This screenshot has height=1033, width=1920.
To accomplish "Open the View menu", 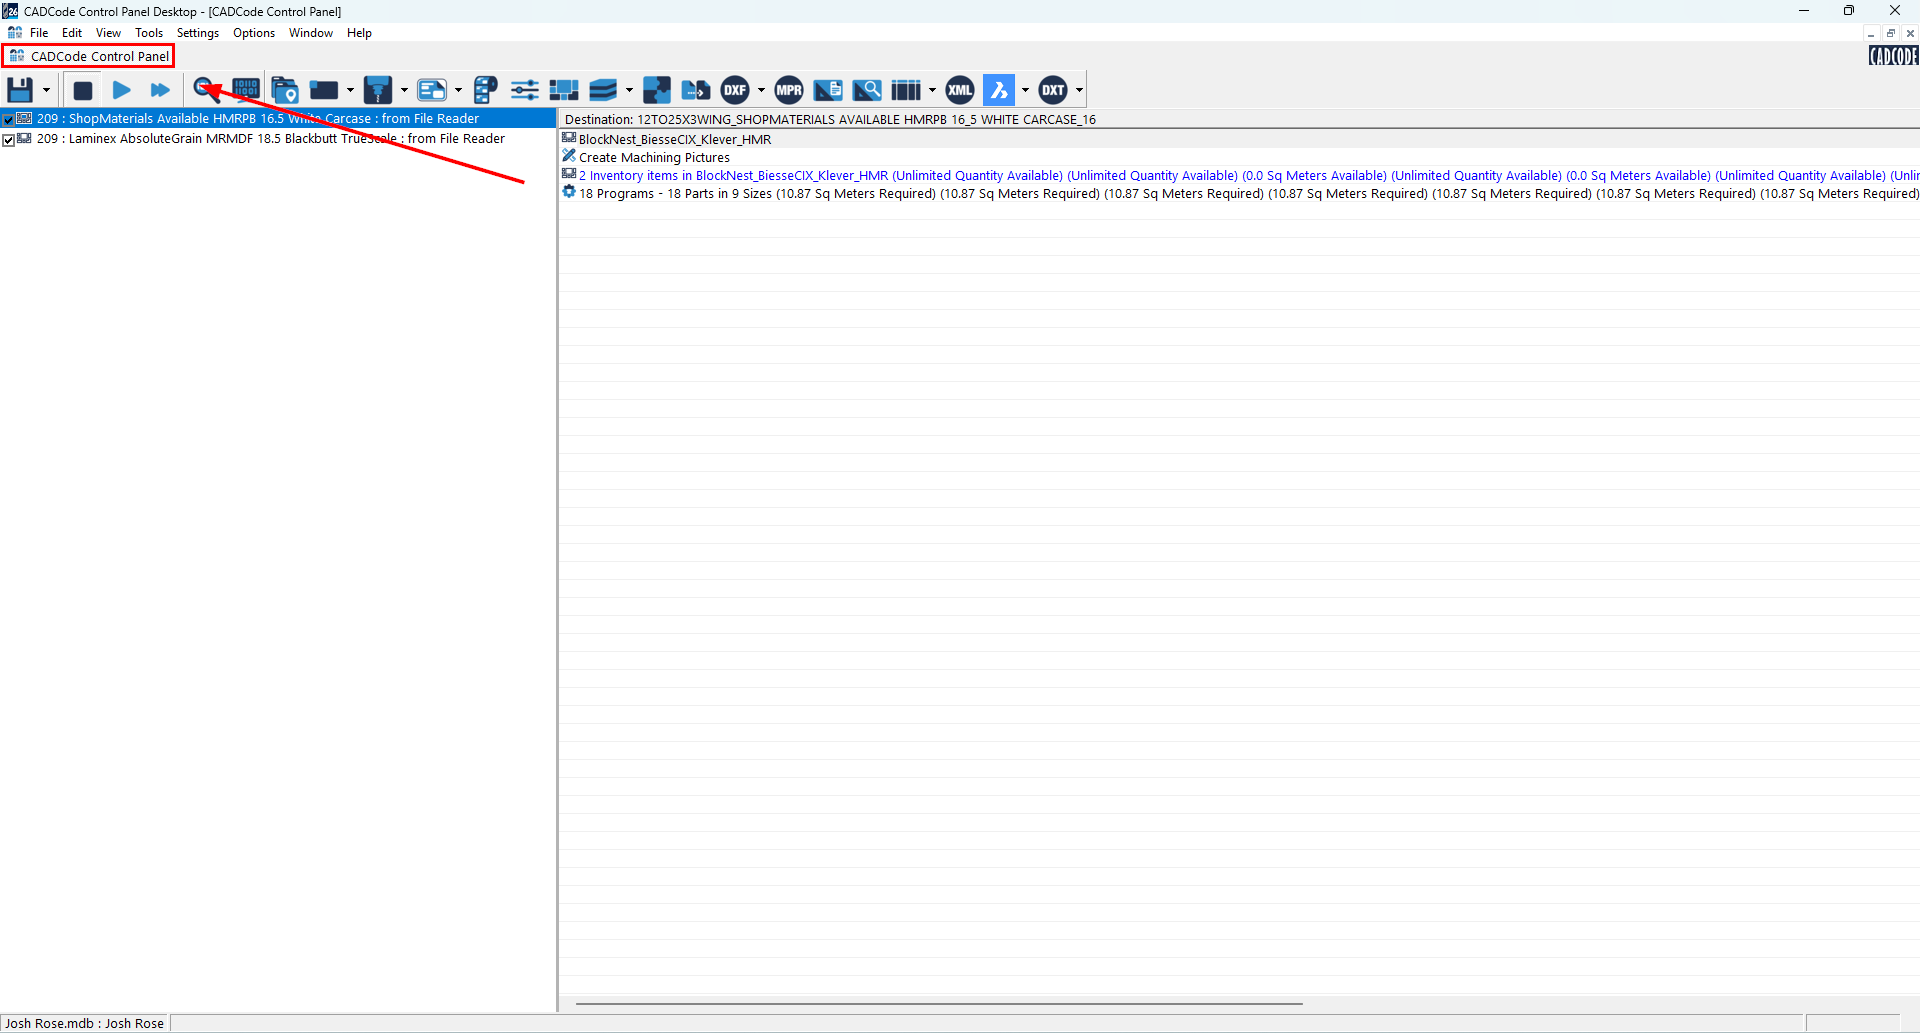I will click(108, 33).
